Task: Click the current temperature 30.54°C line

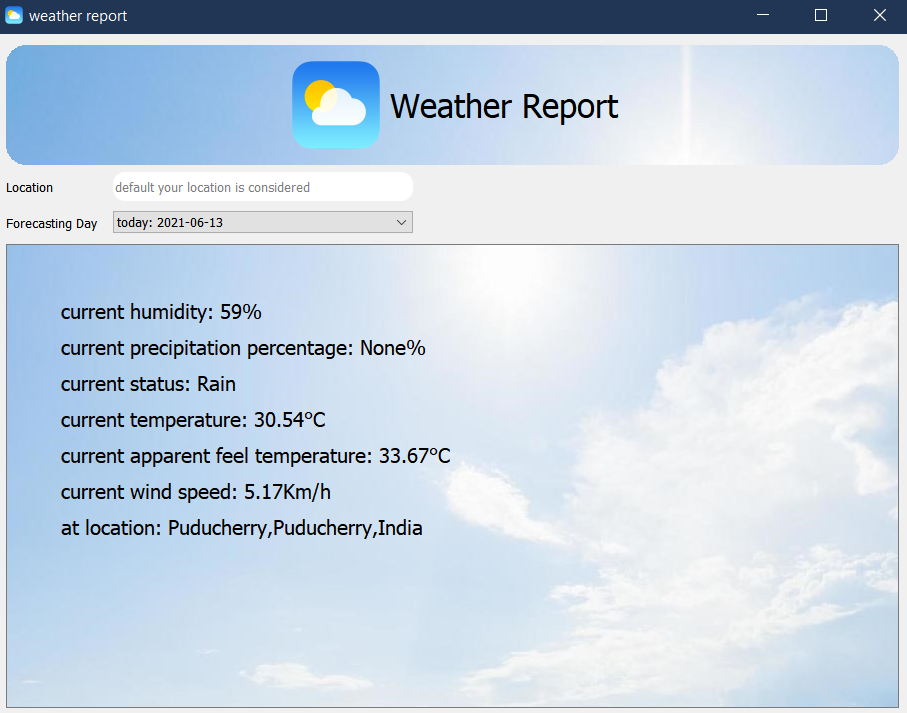Action: (193, 420)
